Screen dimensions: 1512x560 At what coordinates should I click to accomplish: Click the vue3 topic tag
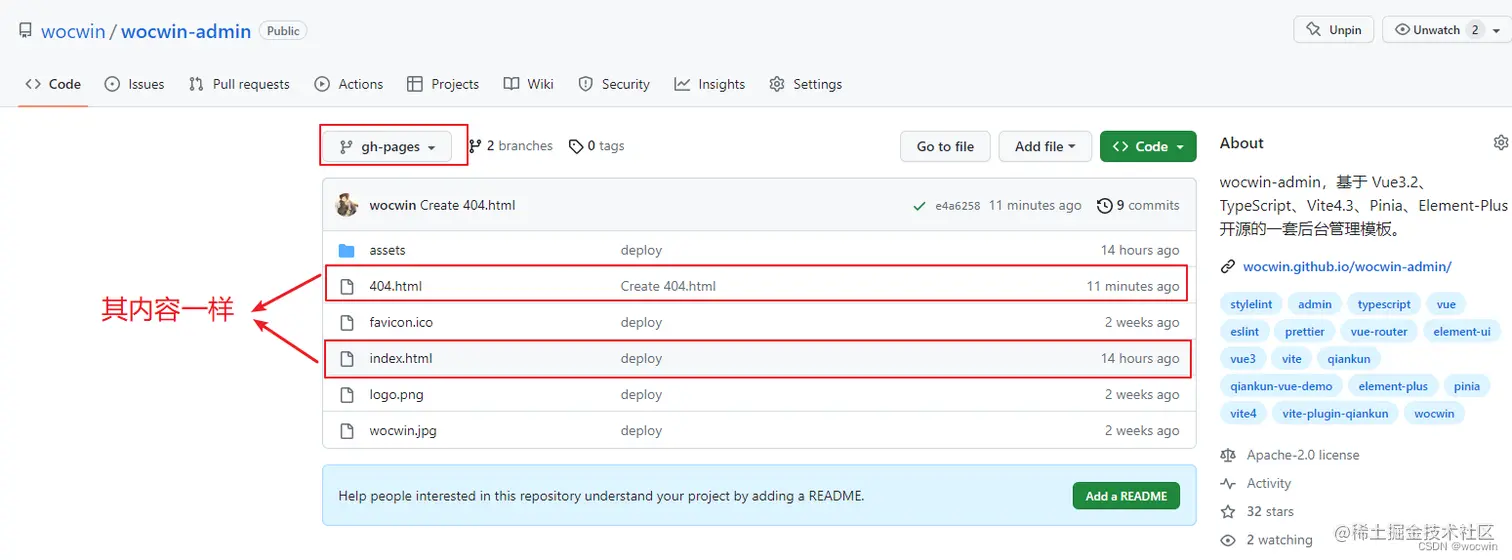click(1243, 358)
